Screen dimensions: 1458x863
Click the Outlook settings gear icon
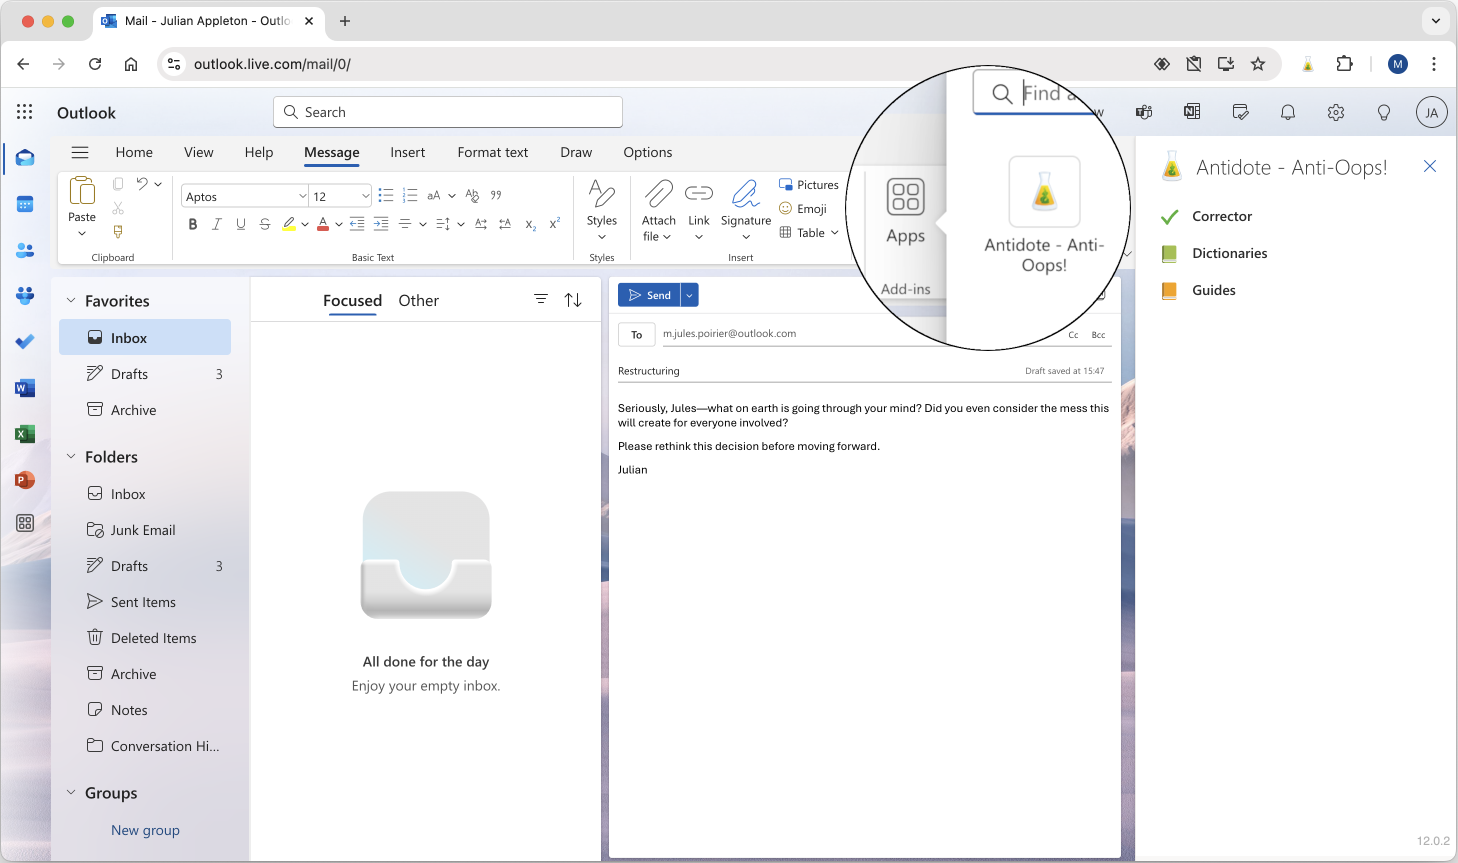pos(1335,113)
